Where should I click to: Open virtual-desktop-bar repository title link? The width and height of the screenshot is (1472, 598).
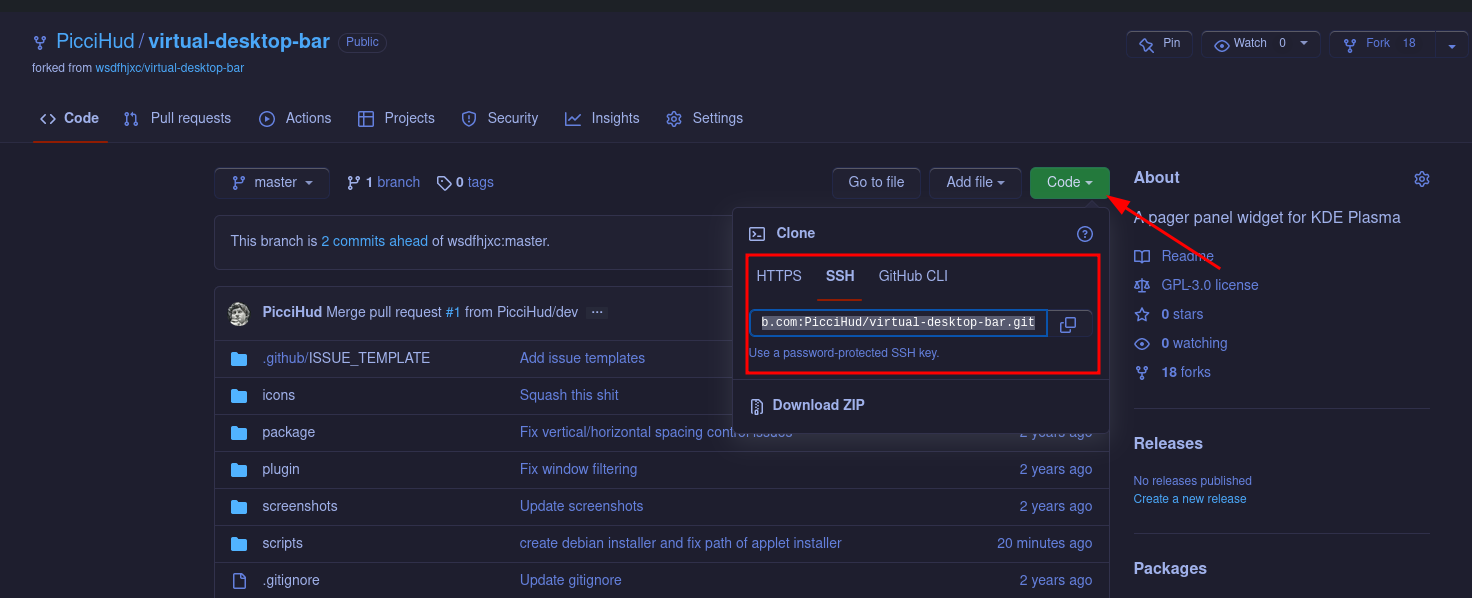click(239, 42)
